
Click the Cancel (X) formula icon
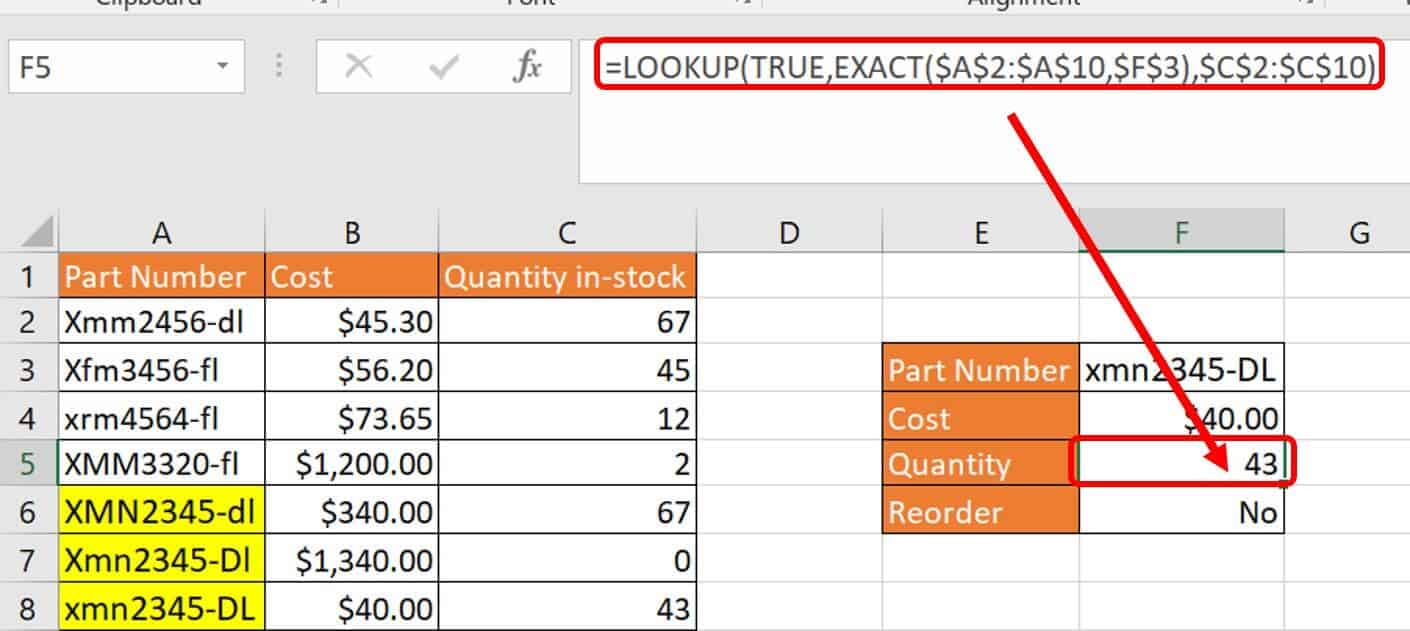tap(358, 67)
